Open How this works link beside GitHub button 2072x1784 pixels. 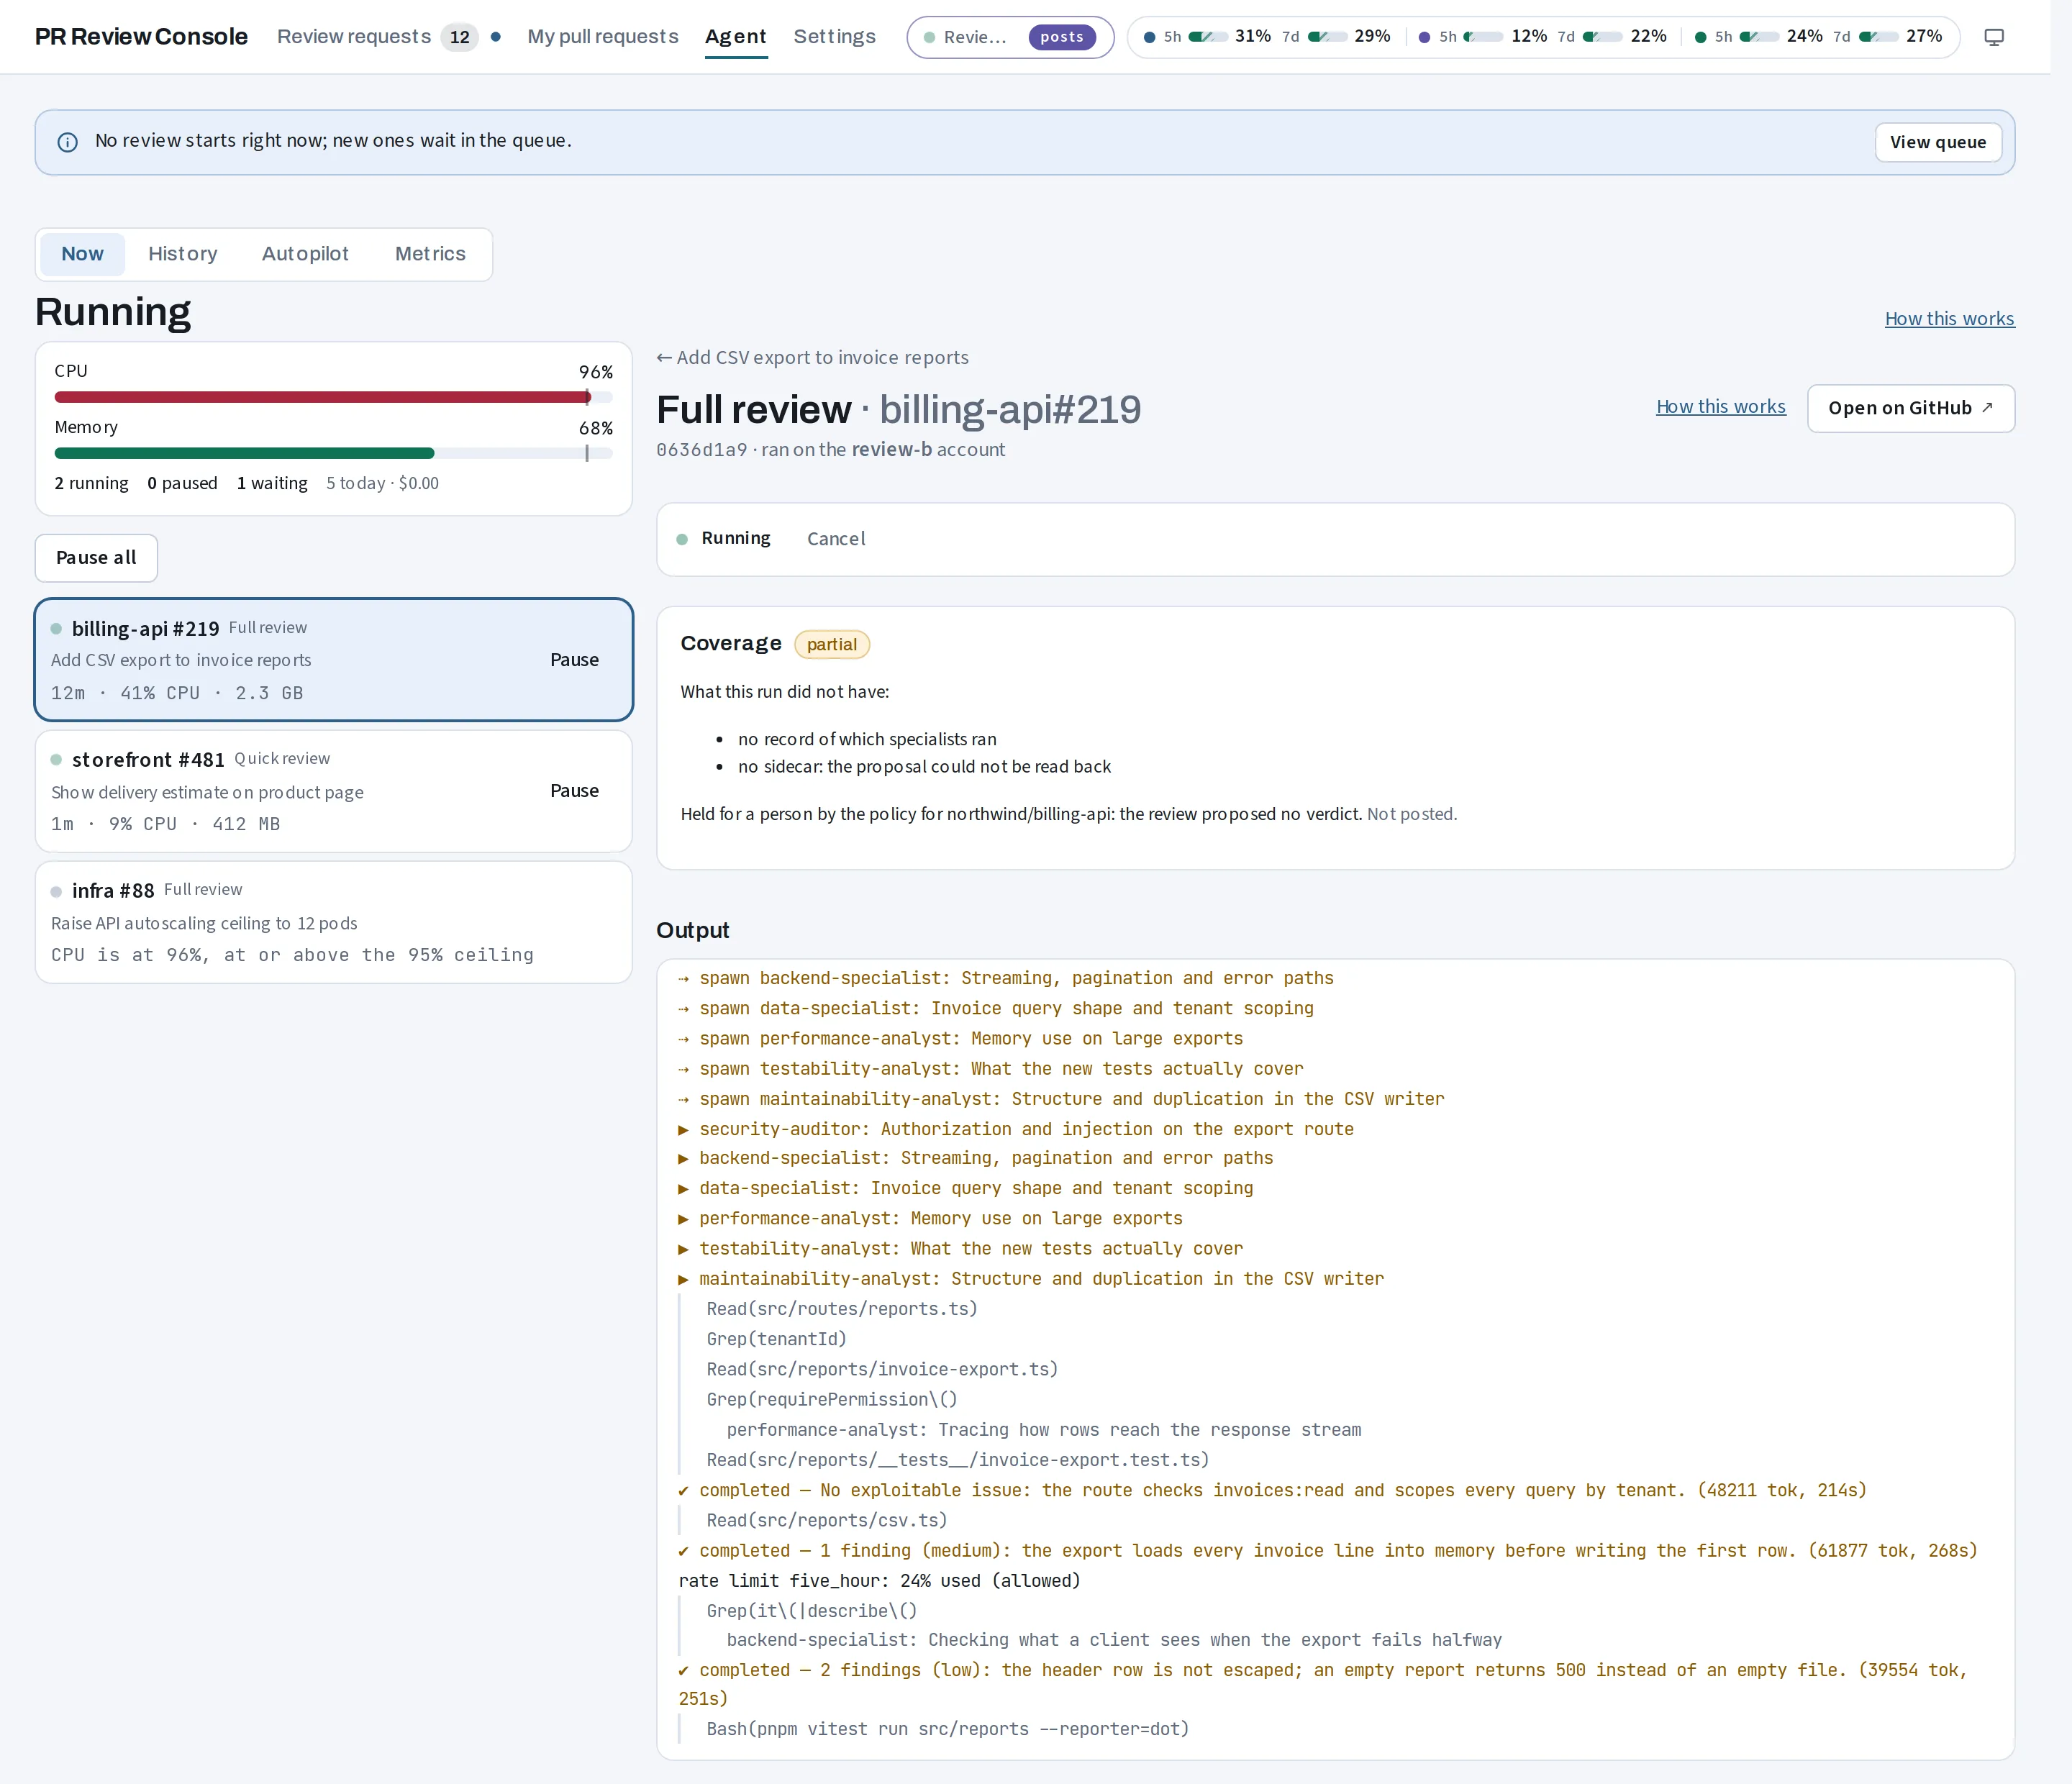click(1721, 407)
